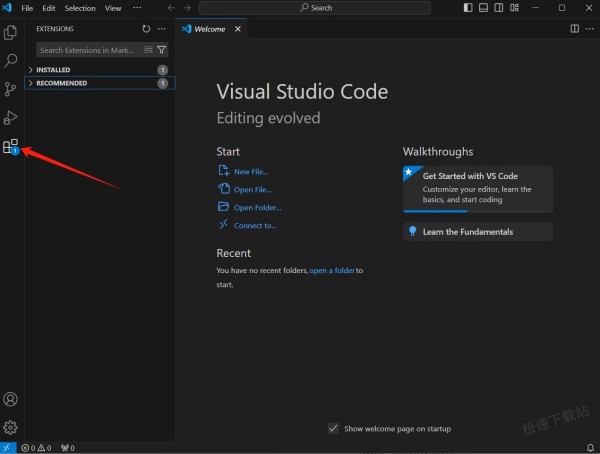The image size is (600, 454).
Task: Refresh the extensions list
Action: point(147,29)
